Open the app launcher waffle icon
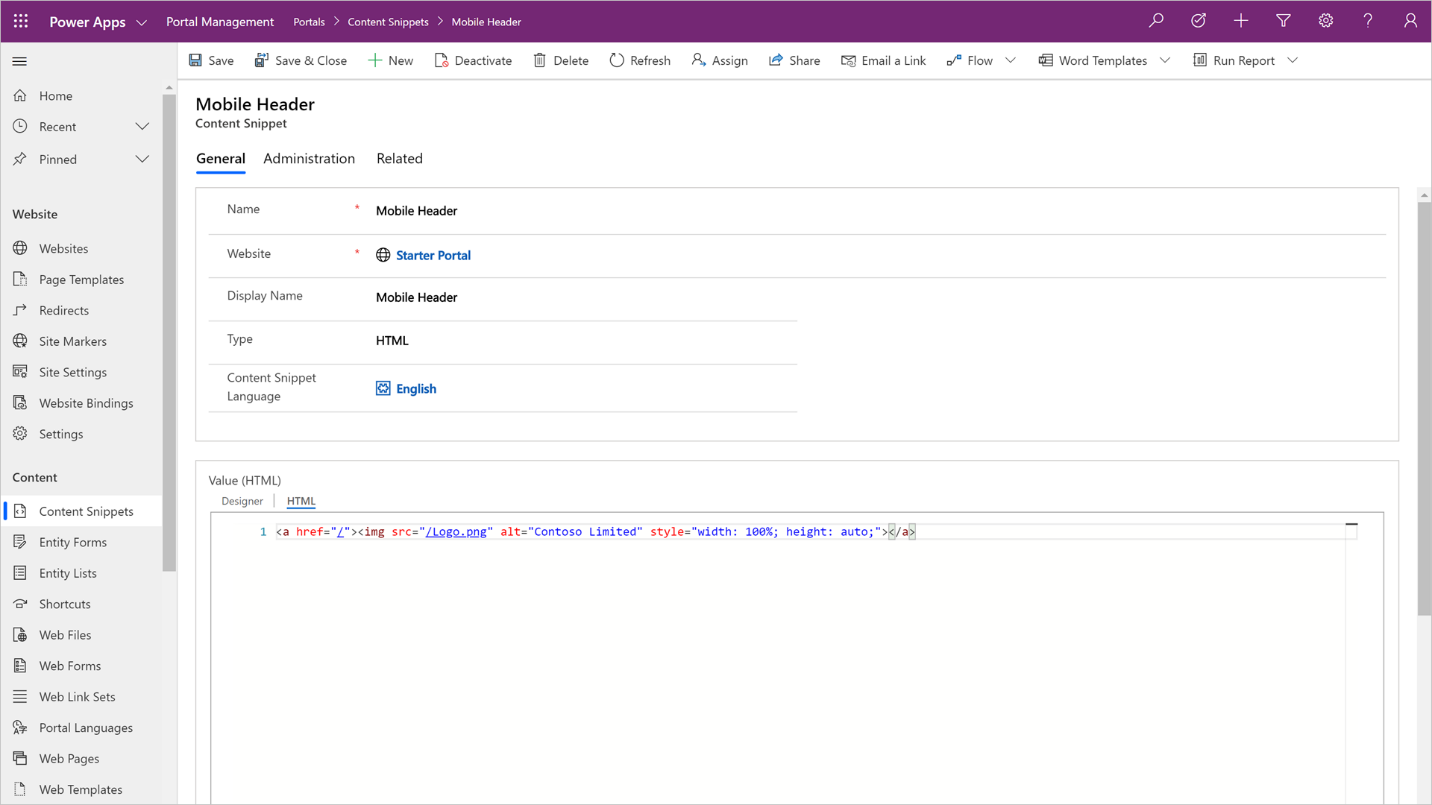1432x805 pixels. (x=20, y=21)
